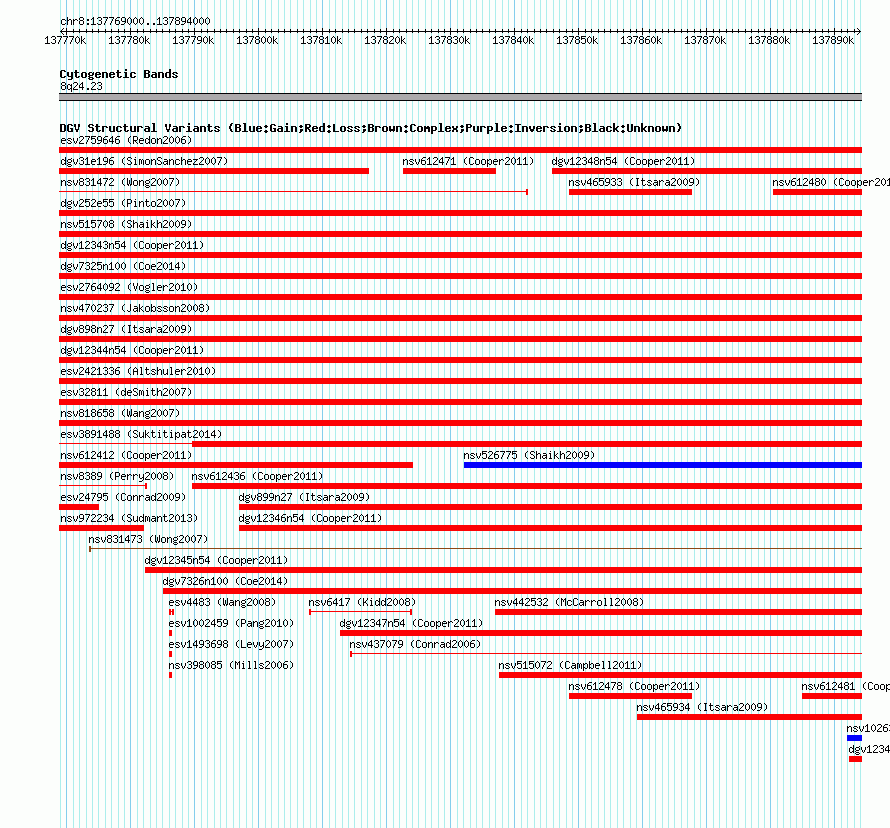Click the dgv252e55 (Pinto2007) label
This screenshot has height=828, width=890.
click(123, 203)
